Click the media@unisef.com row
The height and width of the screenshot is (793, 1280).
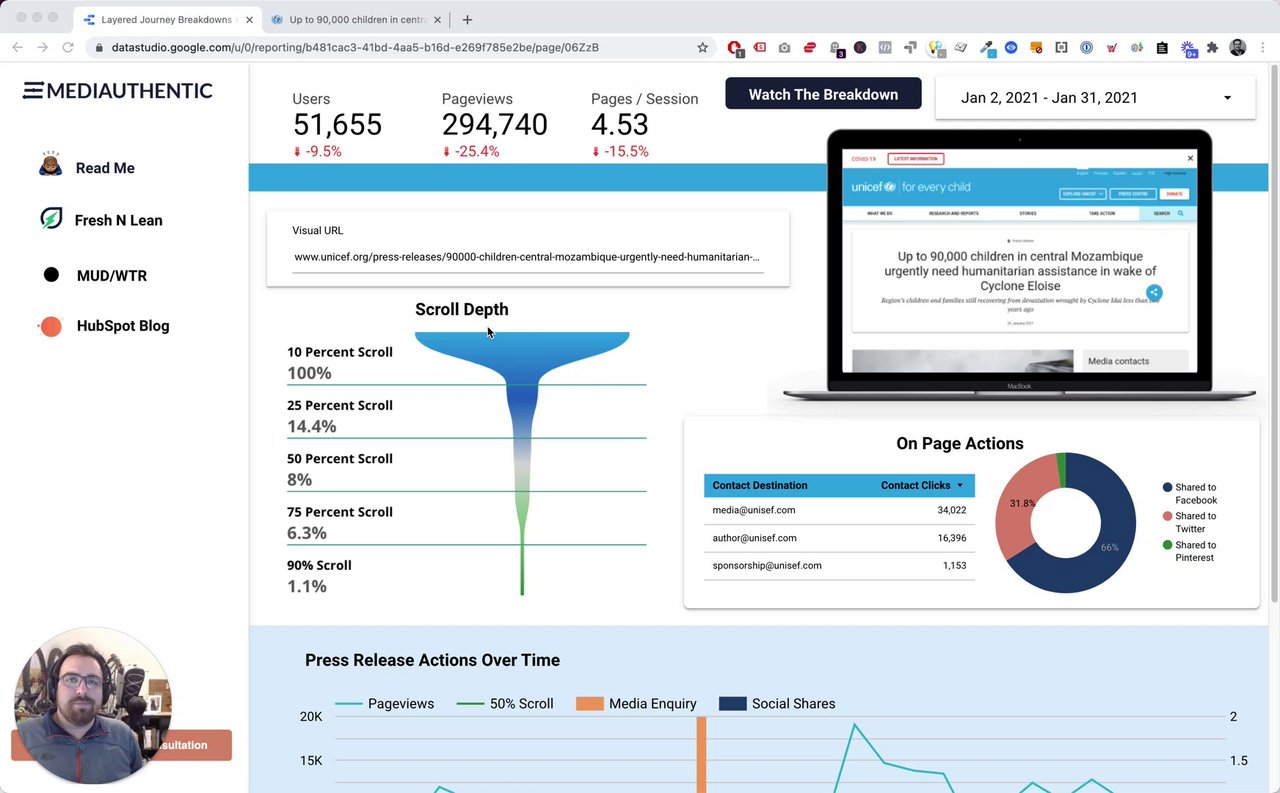click(839, 510)
